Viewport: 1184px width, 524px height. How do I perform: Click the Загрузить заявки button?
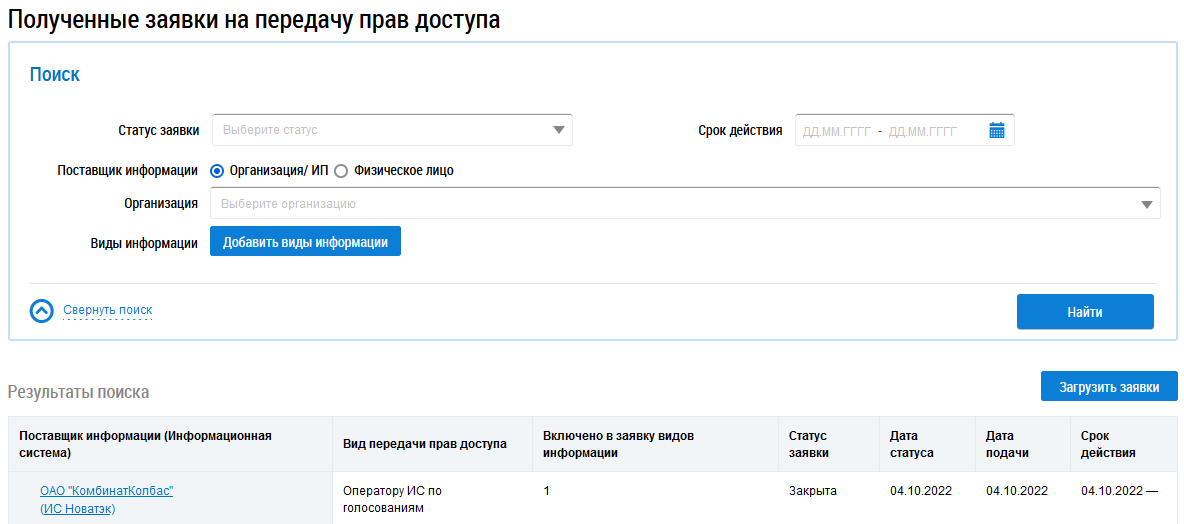coord(1108,387)
